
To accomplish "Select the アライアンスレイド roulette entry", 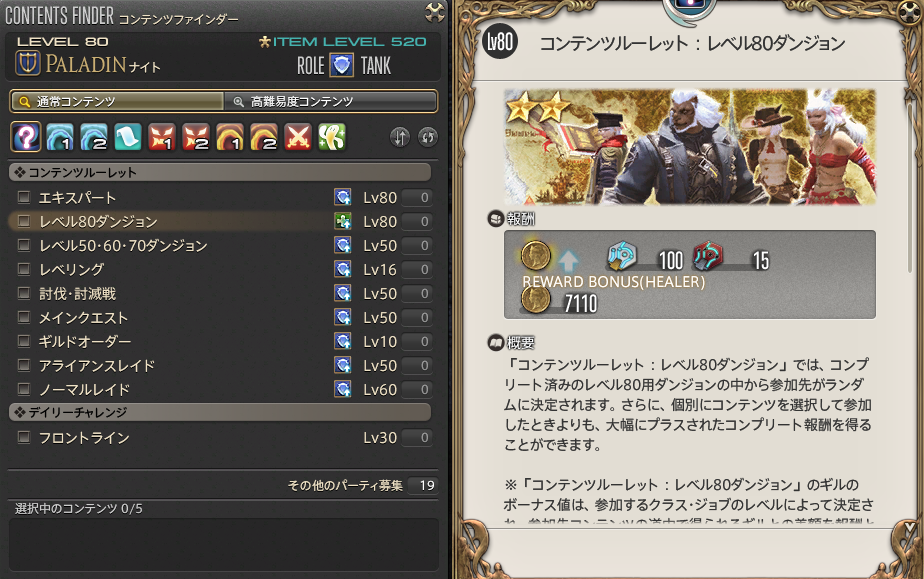I will [222, 365].
